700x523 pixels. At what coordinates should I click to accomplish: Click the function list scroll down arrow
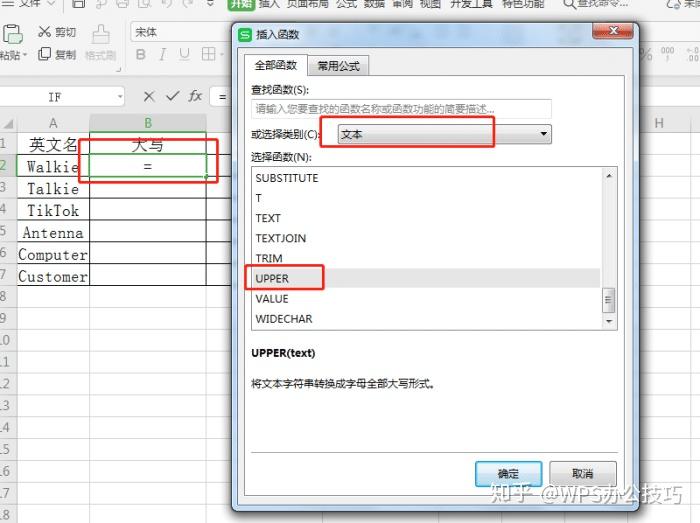tap(609, 321)
